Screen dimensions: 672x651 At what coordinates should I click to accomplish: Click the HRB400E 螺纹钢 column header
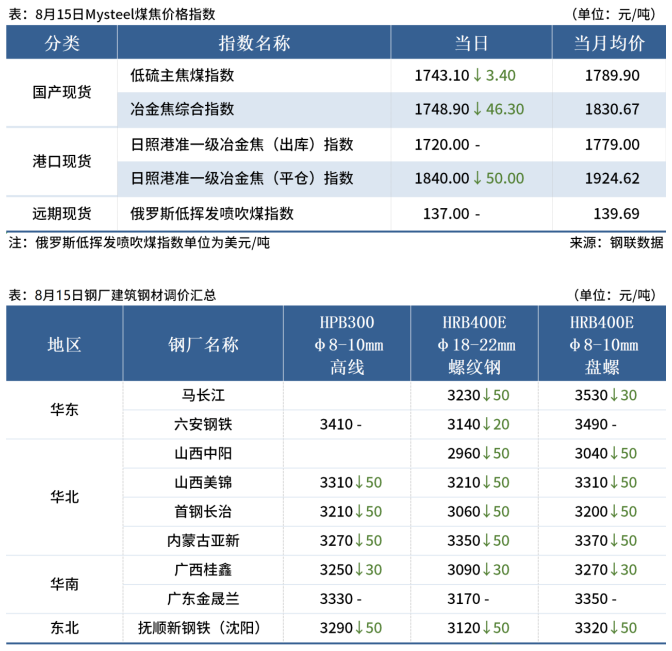pyautogui.click(x=474, y=344)
